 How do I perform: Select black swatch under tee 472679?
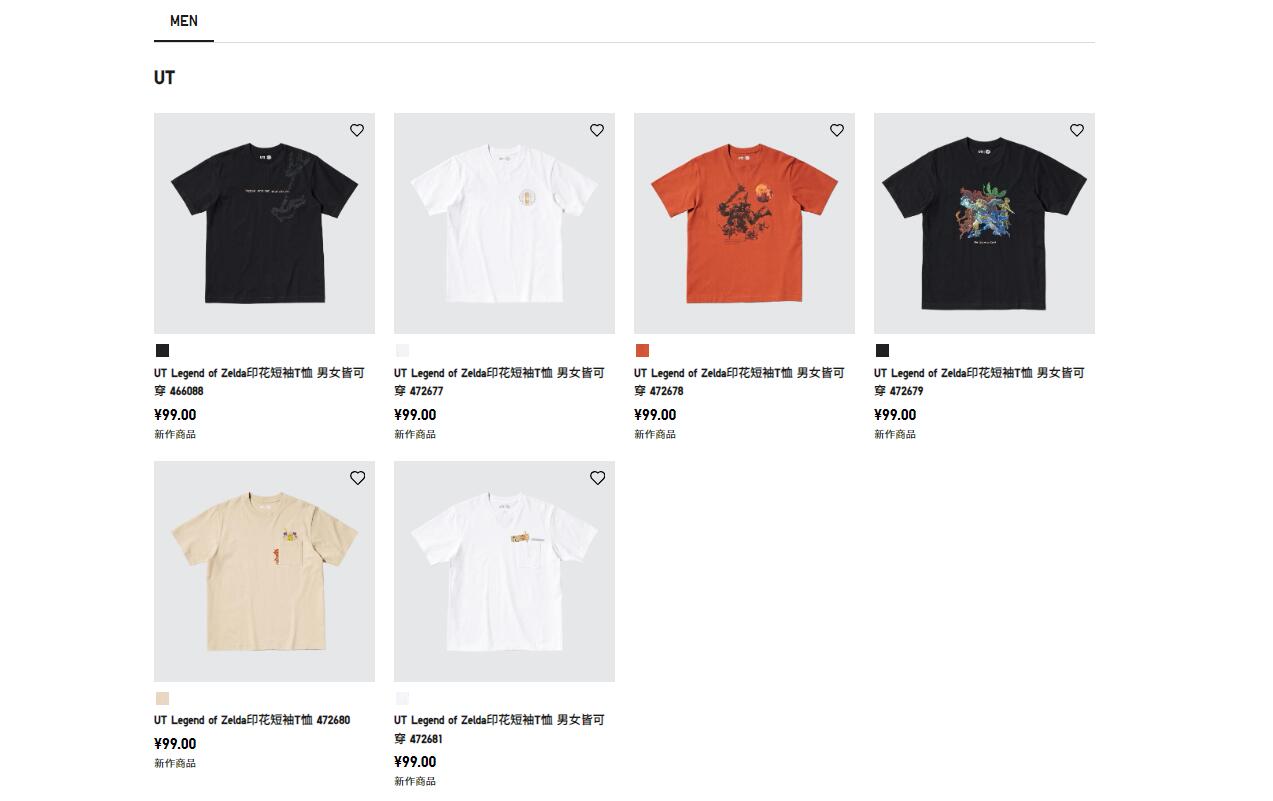pyautogui.click(x=882, y=351)
